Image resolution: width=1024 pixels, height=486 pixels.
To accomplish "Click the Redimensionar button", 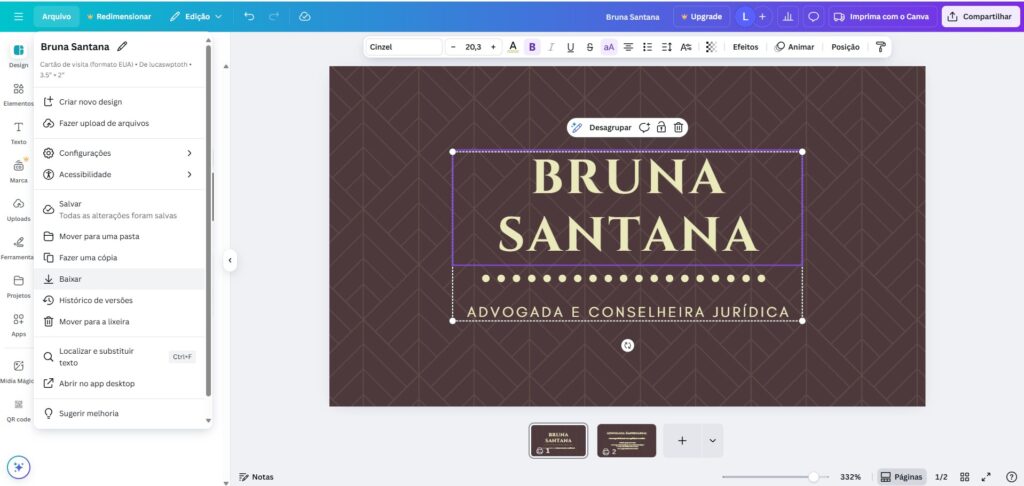I will tap(119, 16).
